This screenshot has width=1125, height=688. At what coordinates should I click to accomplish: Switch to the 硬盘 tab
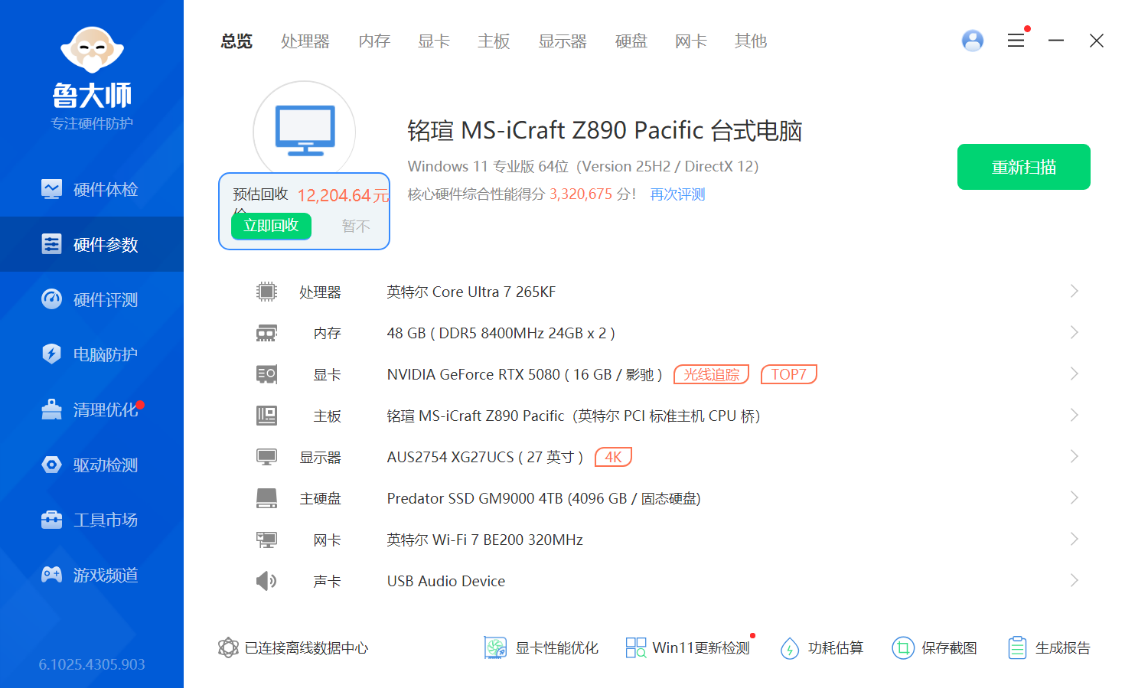(631, 41)
